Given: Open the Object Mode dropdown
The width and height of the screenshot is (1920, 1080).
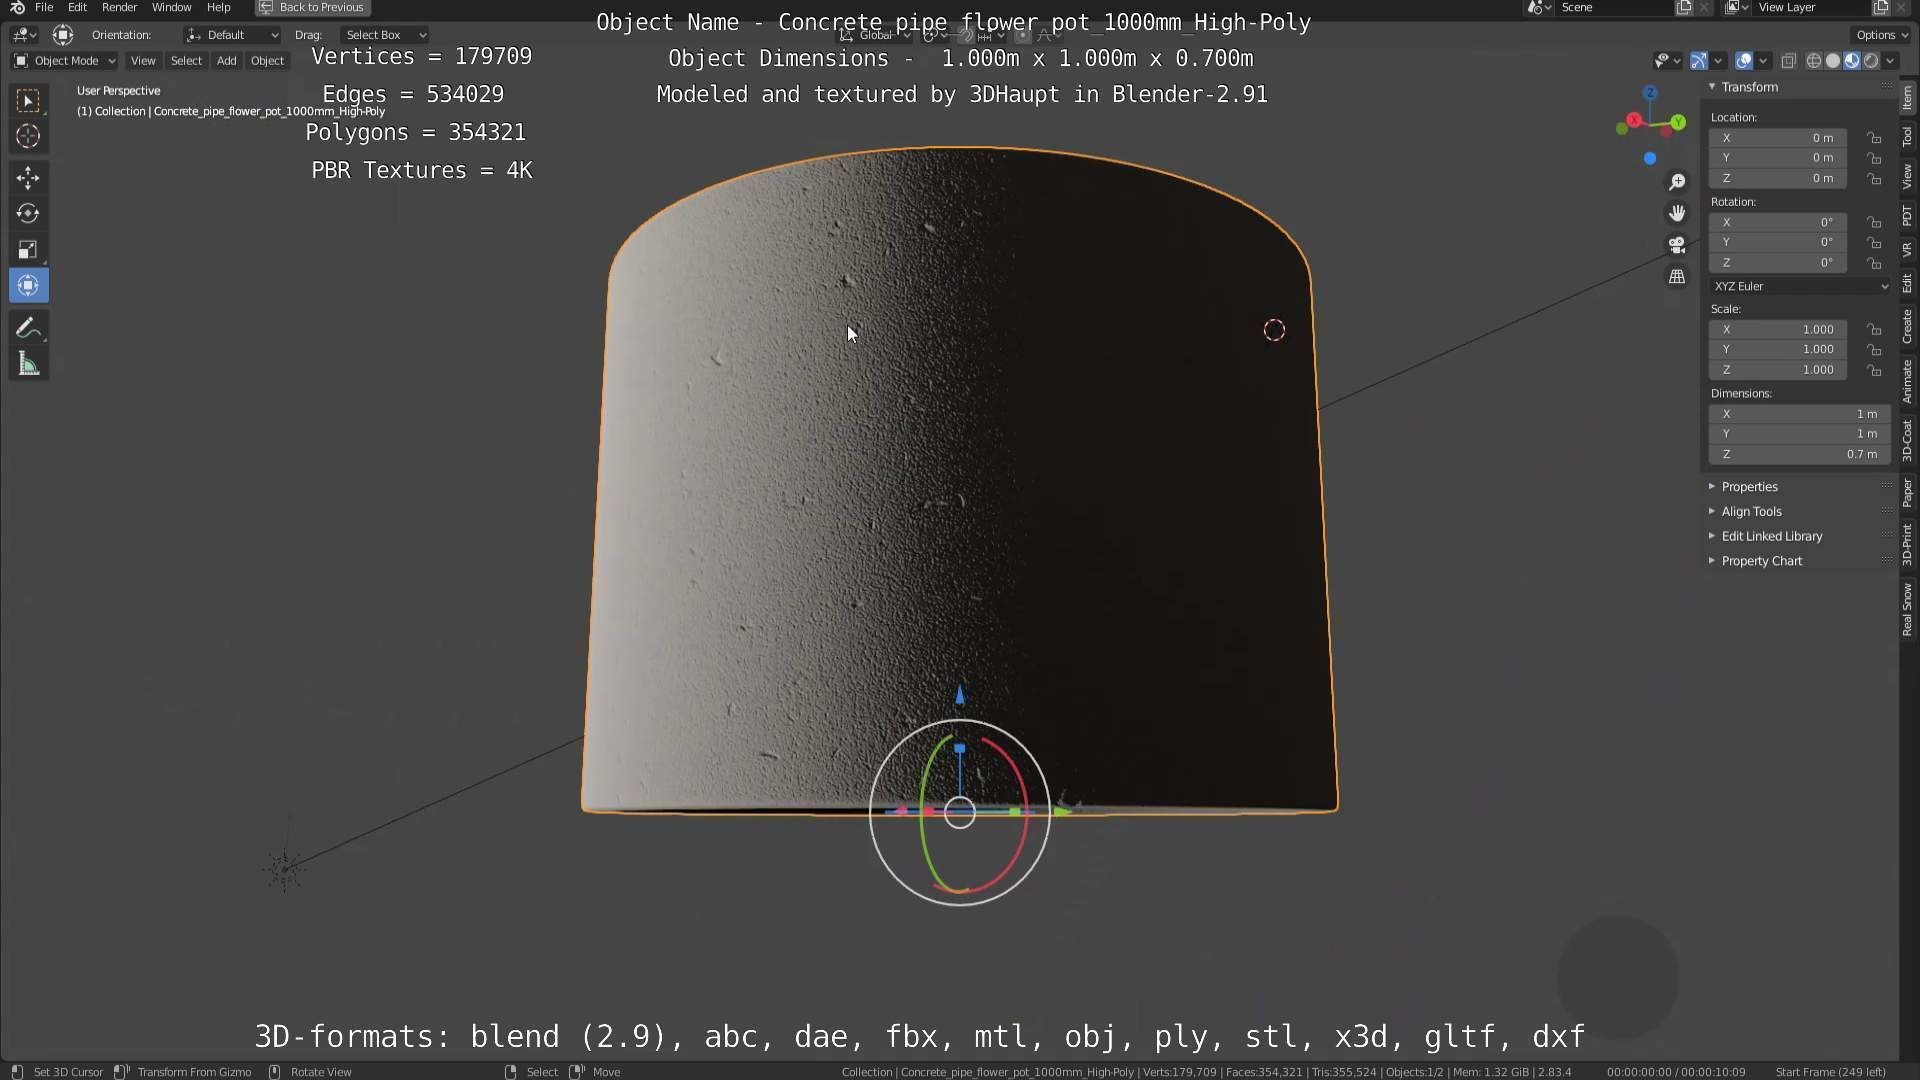Looking at the screenshot, I should point(64,61).
